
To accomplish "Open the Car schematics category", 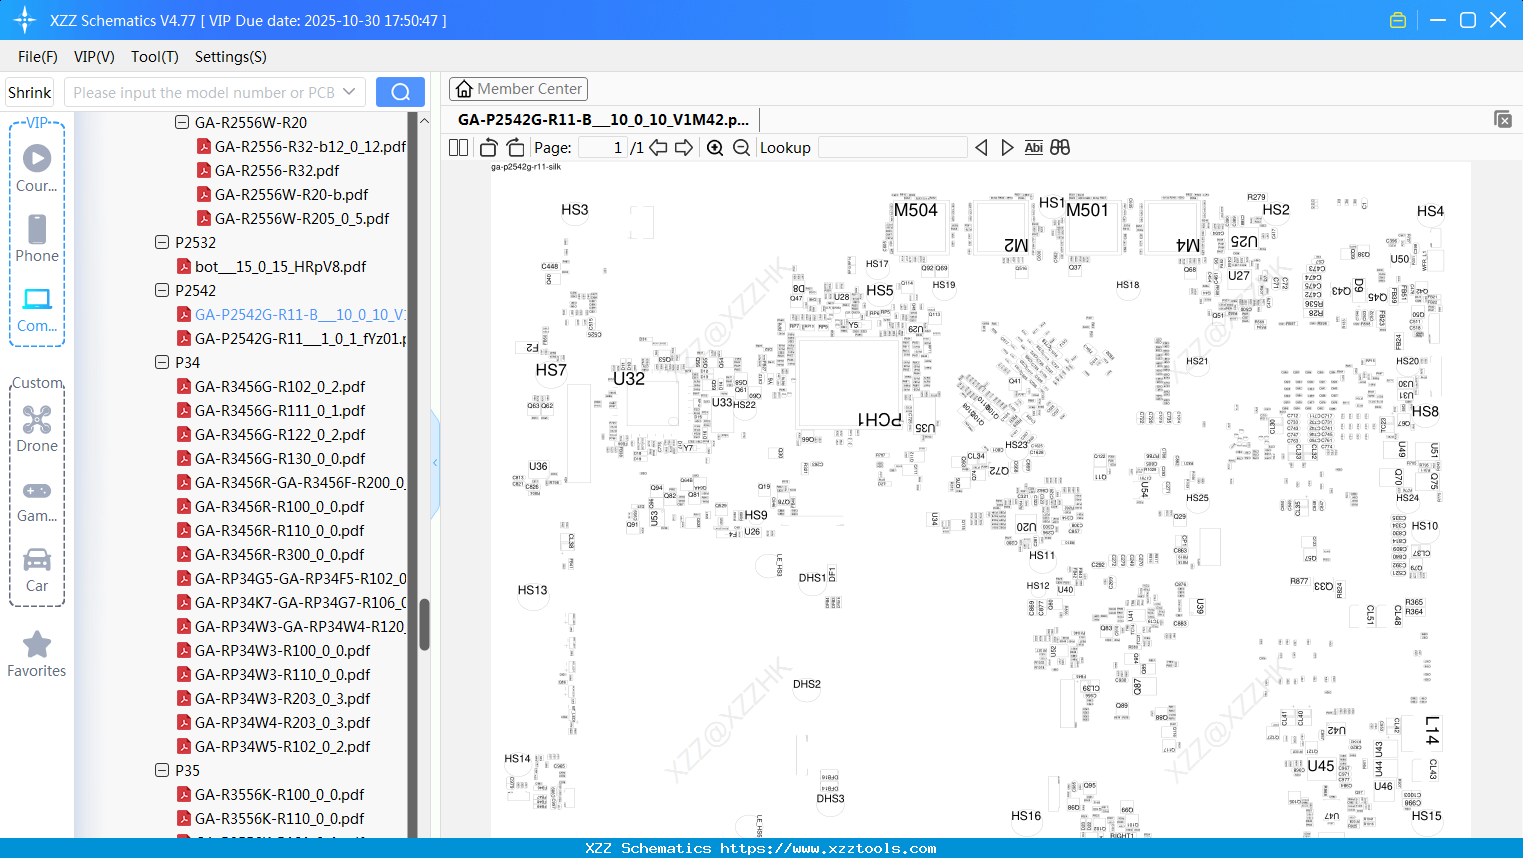I will [x=37, y=570].
